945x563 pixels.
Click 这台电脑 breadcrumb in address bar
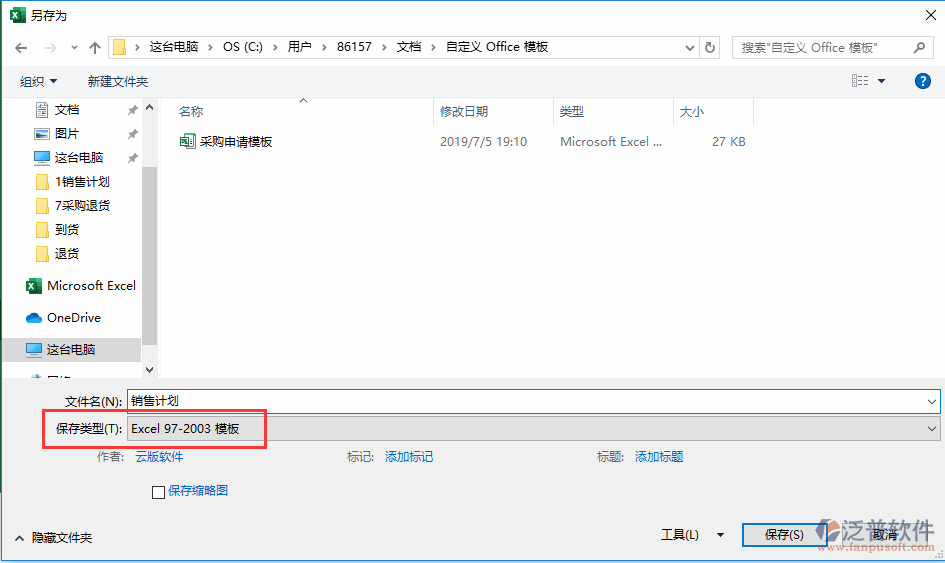[x=174, y=47]
